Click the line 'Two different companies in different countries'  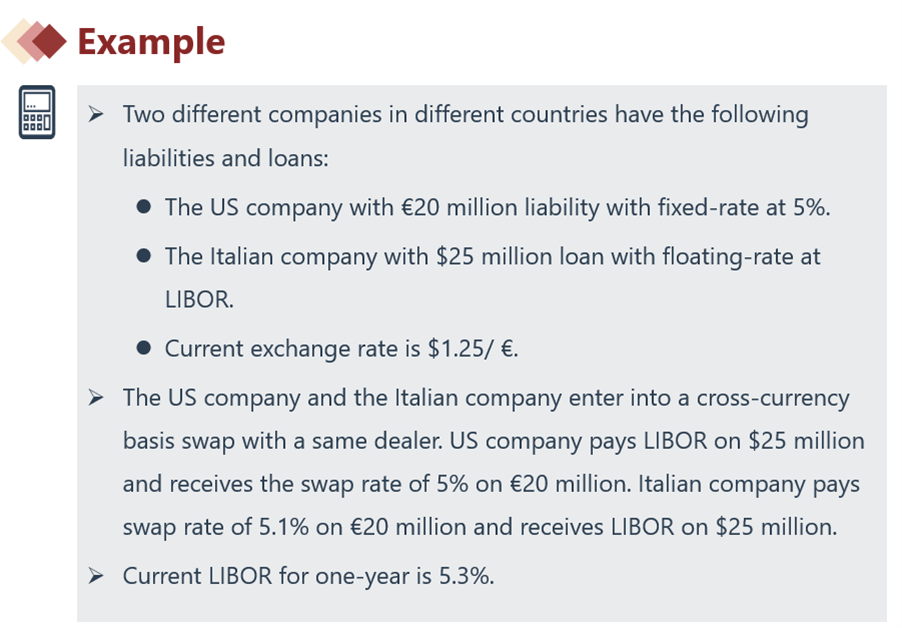coord(465,114)
